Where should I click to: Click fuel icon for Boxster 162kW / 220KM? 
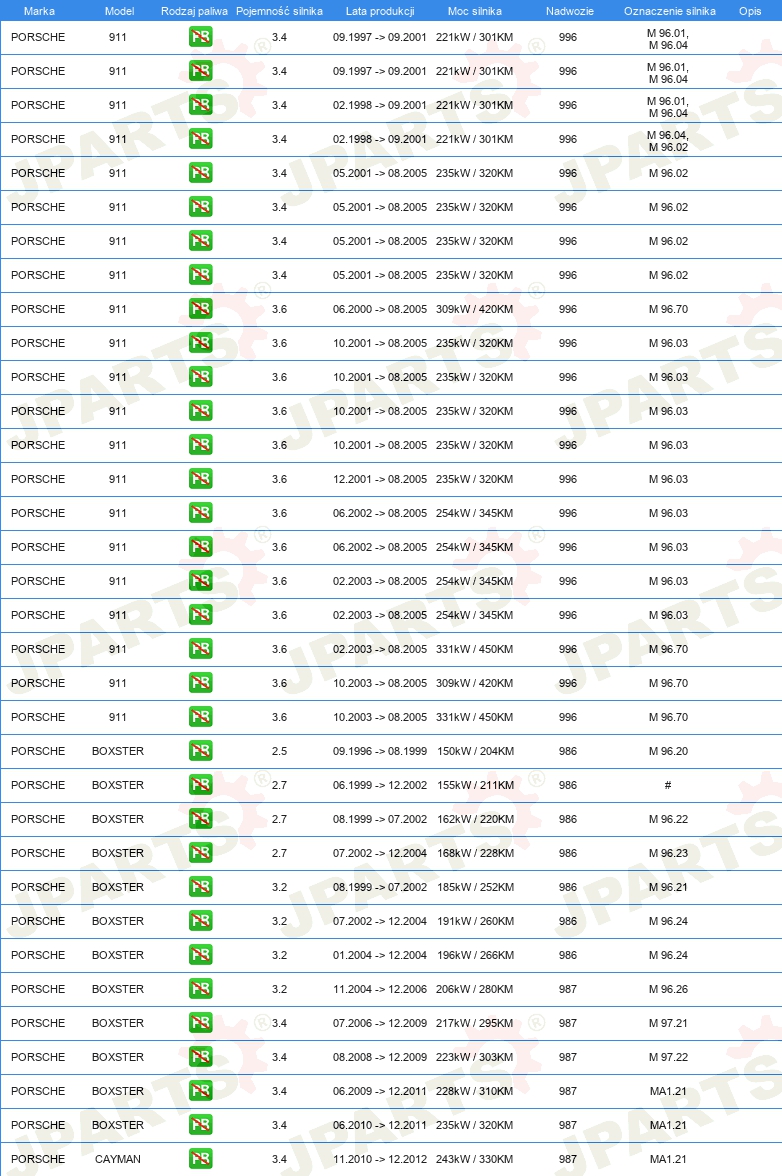[x=200, y=819]
